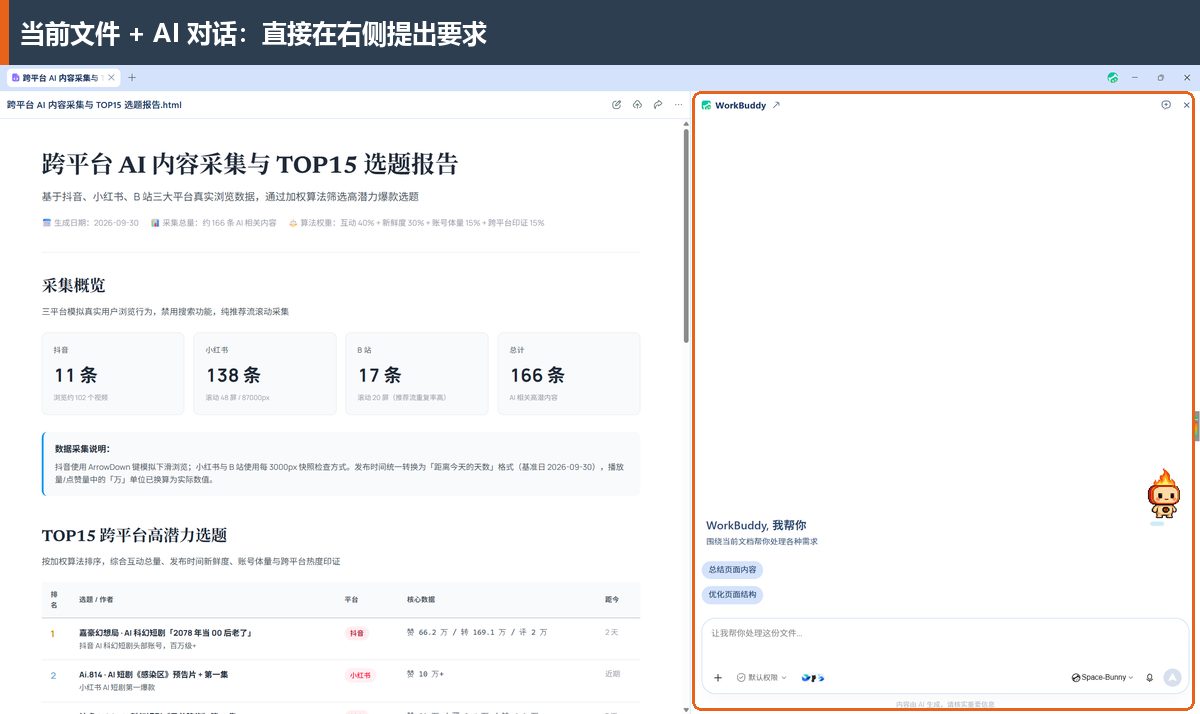The image size is (1200, 714).
Task: Click the 数据采集说明 heading
Action: click(82, 449)
